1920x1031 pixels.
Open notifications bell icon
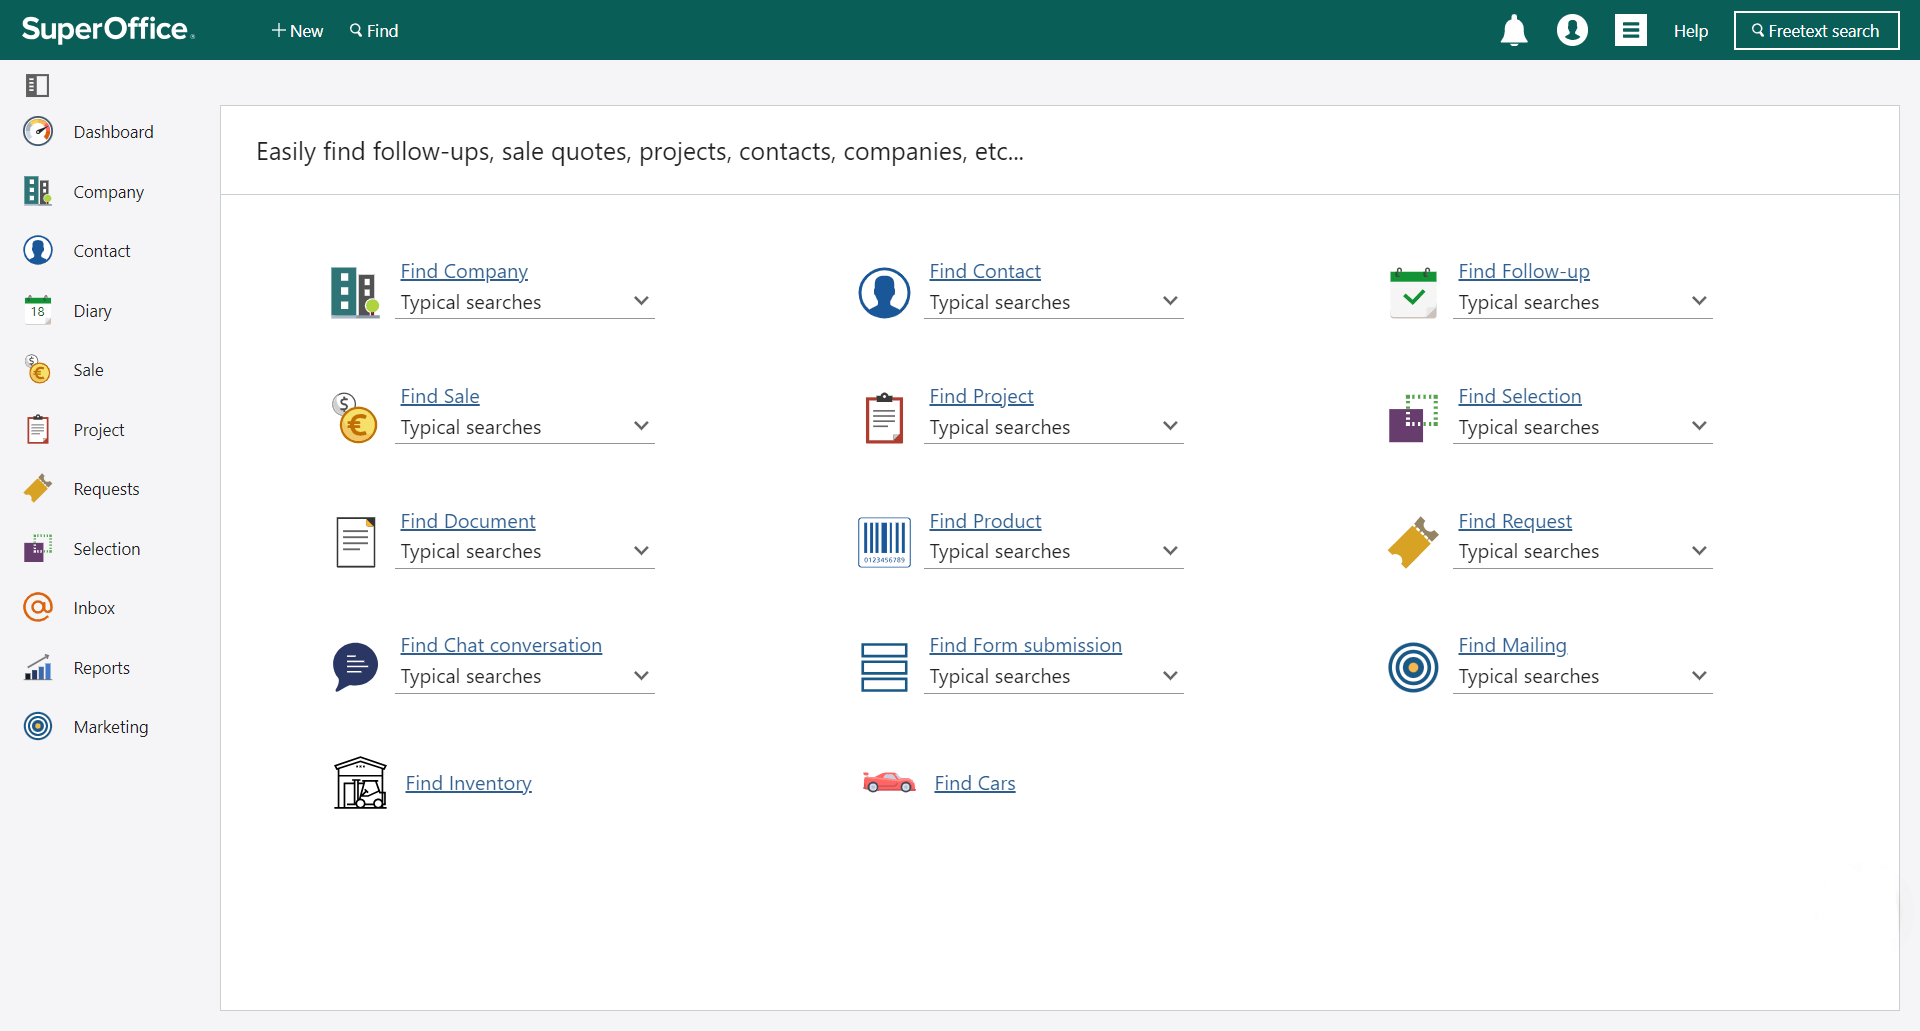[1514, 31]
